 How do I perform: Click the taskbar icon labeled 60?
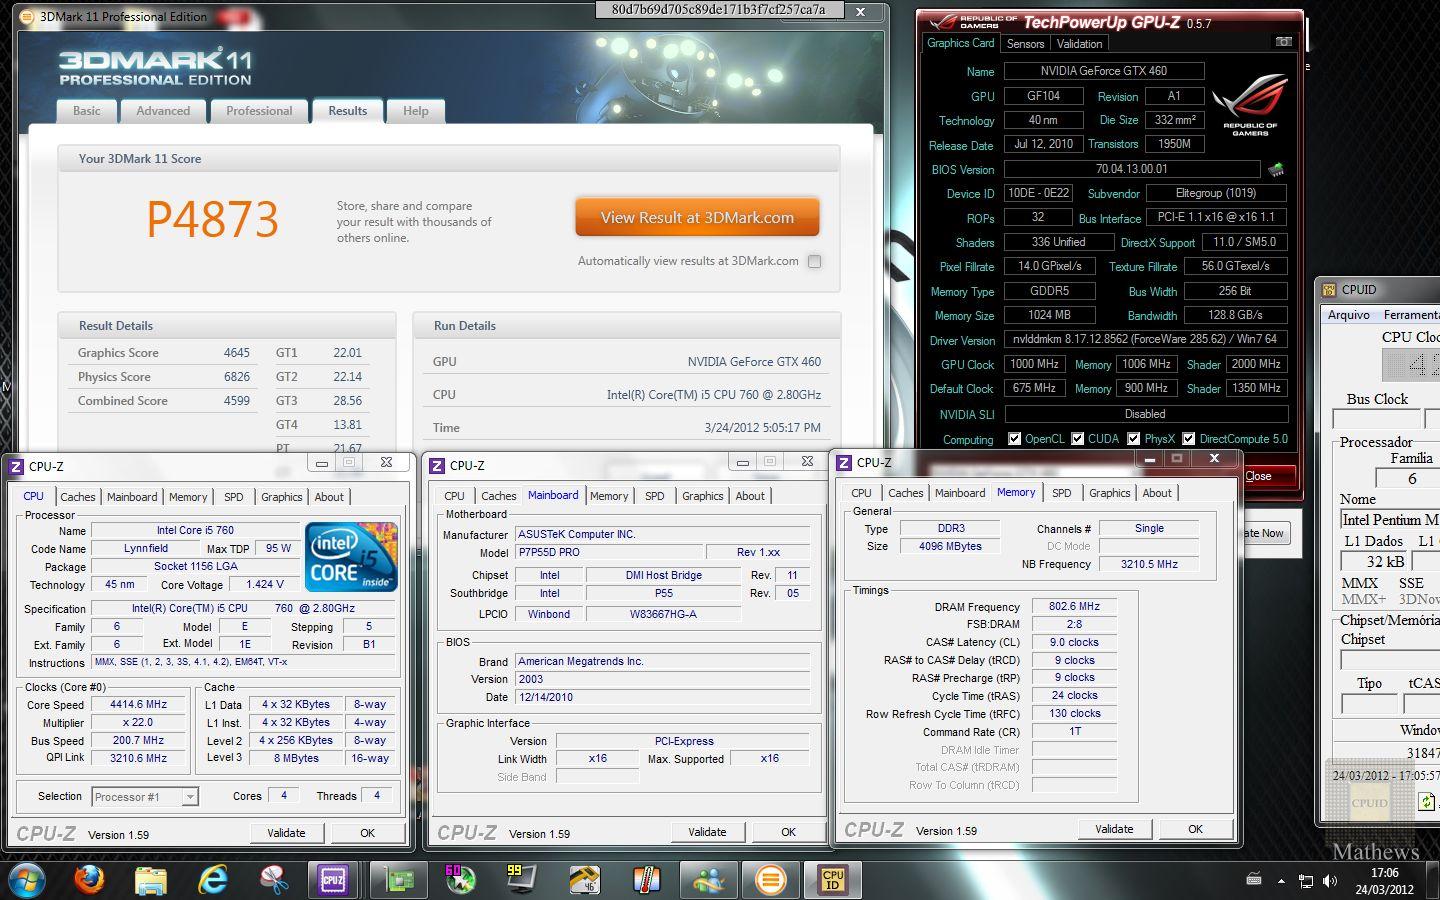(x=460, y=880)
